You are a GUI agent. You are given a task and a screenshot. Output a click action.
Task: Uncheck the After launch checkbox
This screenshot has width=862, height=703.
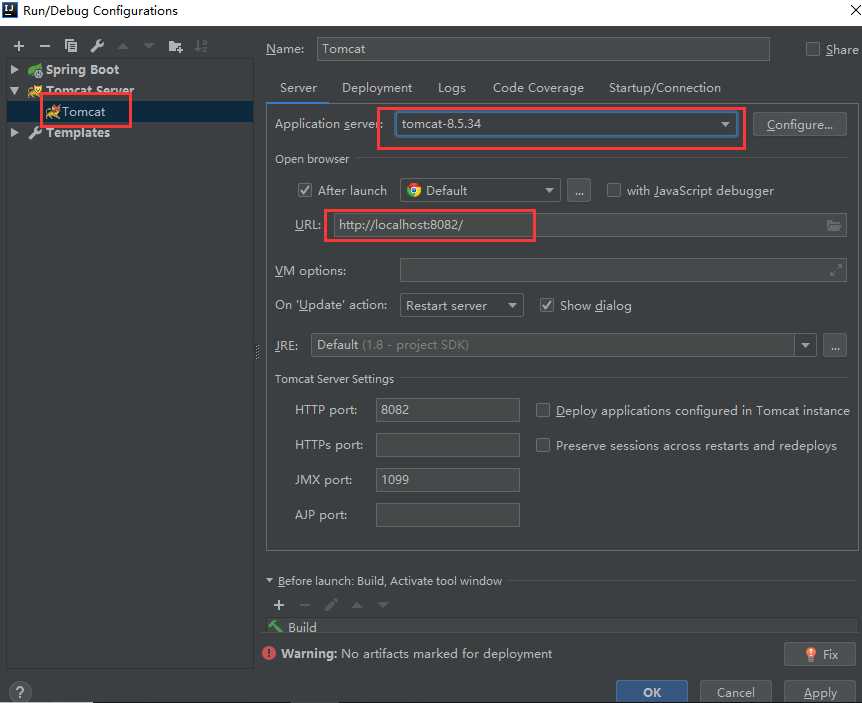click(x=305, y=190)
